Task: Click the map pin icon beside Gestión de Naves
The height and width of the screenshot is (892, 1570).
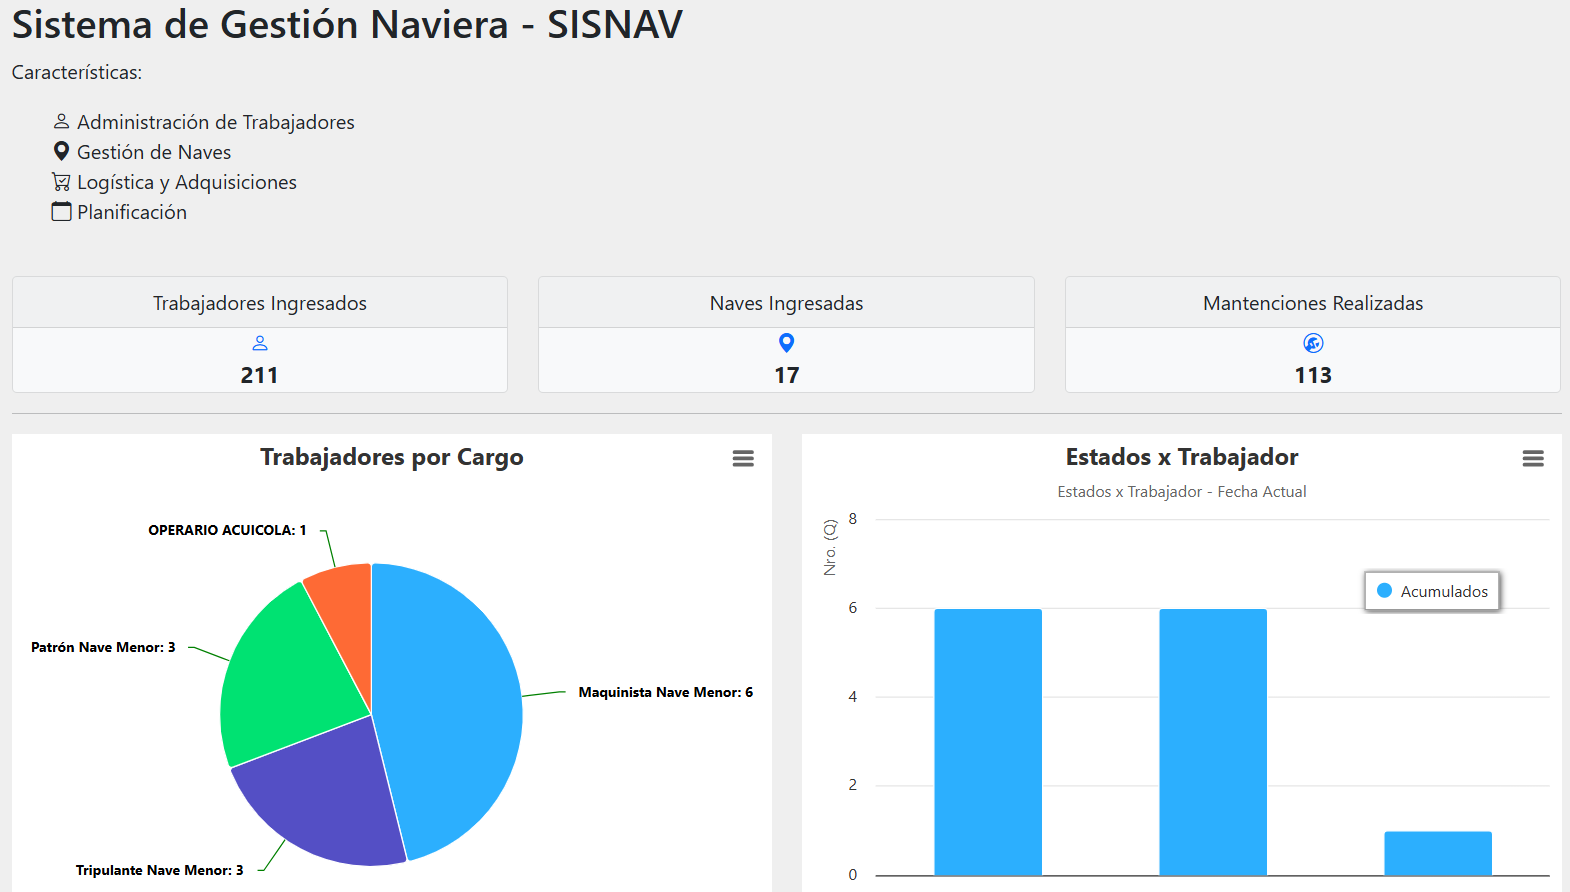Action: coord(61,152)
